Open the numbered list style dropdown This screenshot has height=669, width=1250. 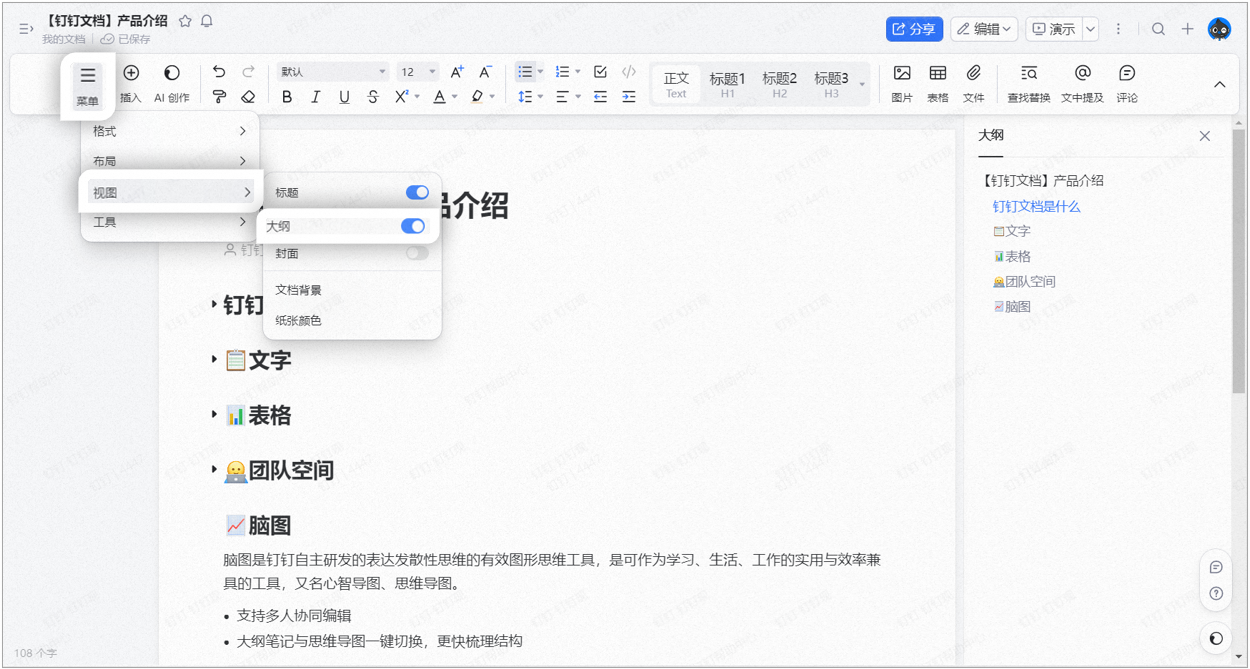coord(577,72)
